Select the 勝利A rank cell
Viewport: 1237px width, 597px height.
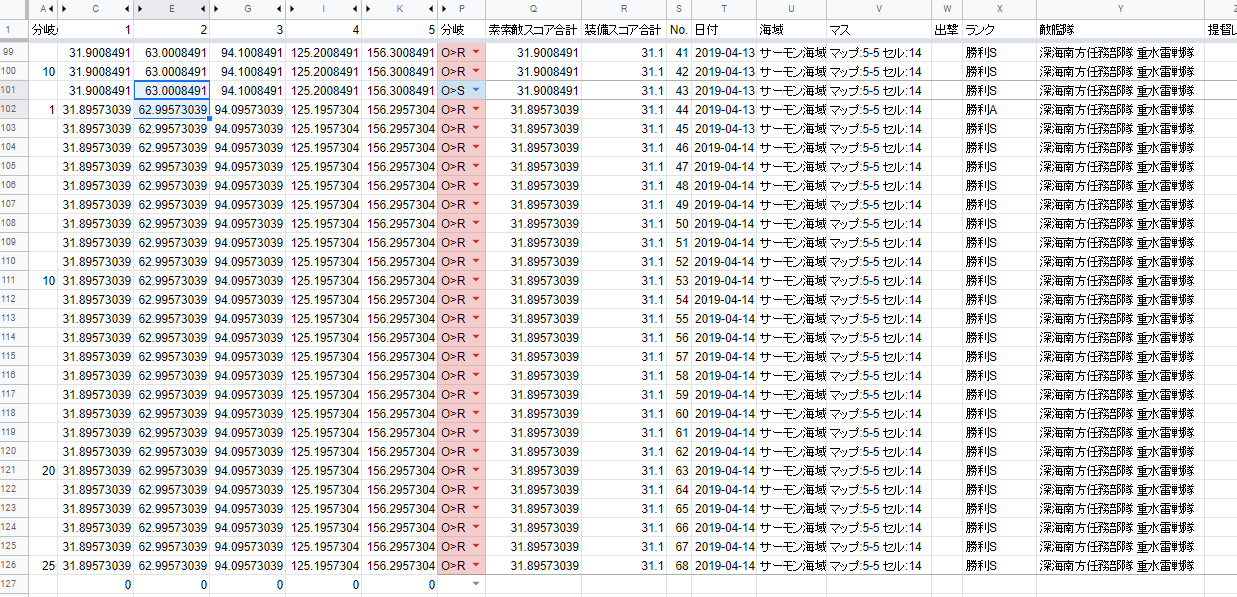[x=1000, y=110]
